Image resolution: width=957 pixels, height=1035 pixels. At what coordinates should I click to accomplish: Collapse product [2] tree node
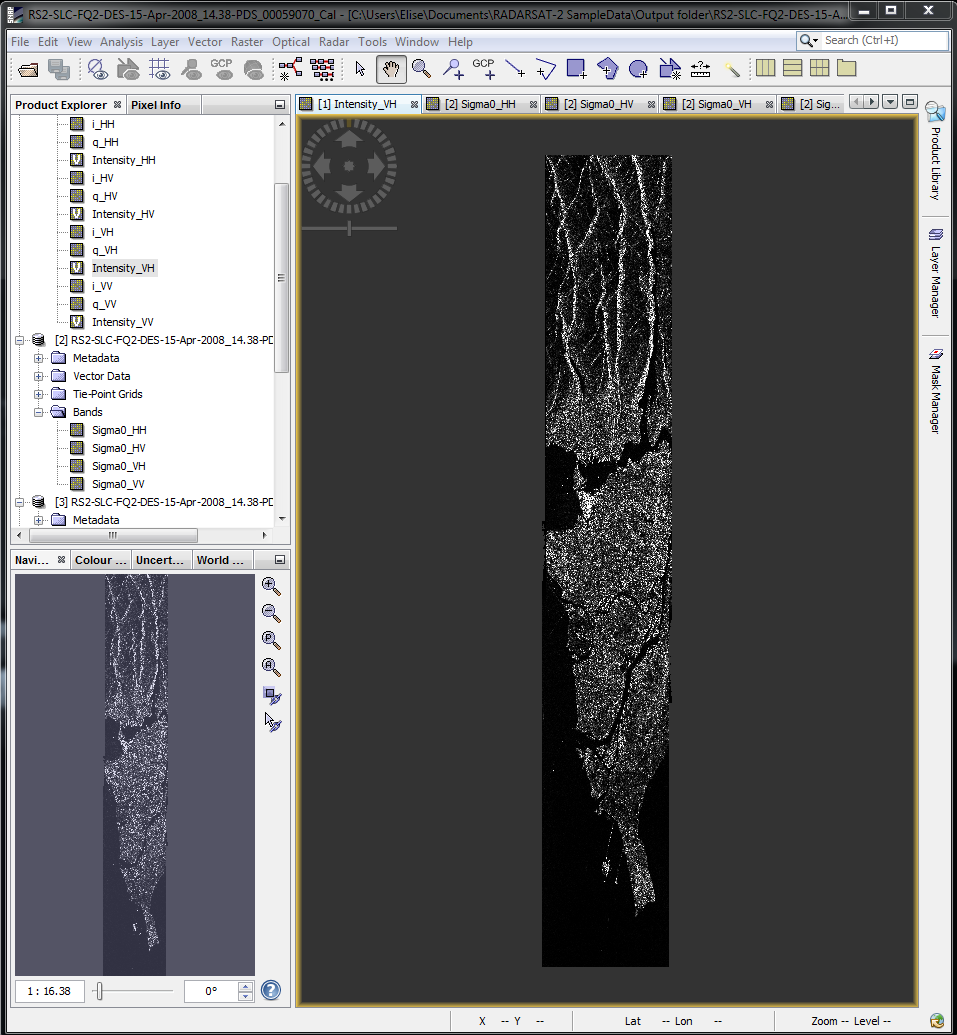click(20, 341)
